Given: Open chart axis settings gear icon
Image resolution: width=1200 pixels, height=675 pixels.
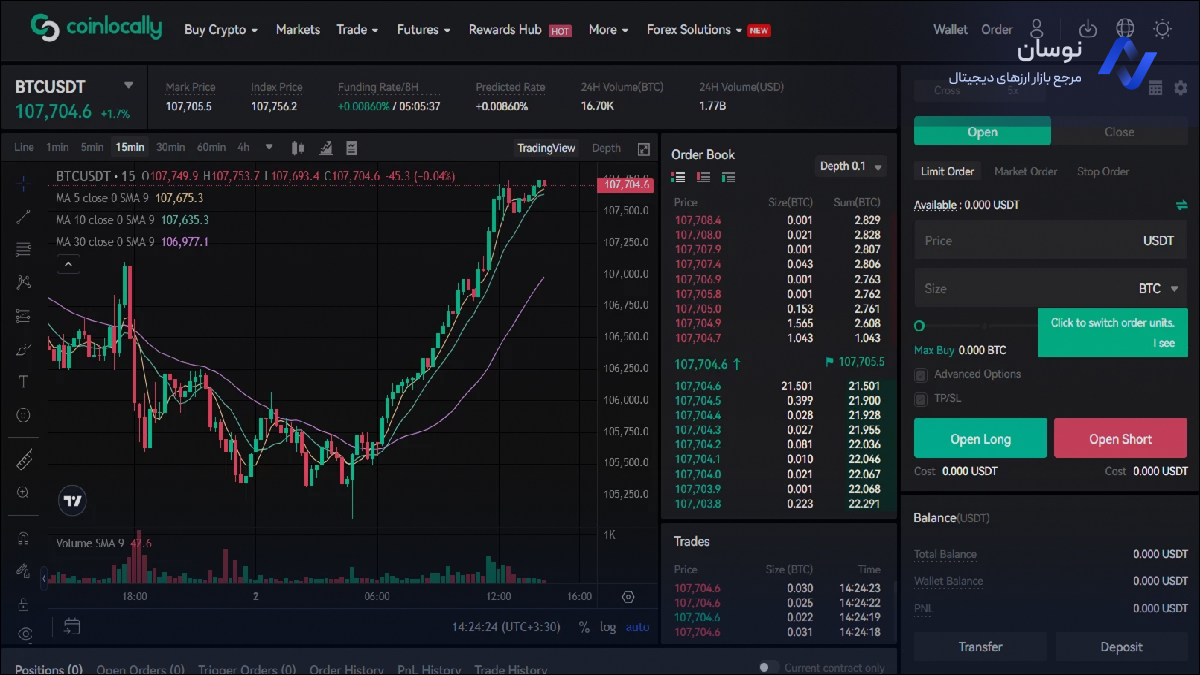Looking at the screenshot, I should point(628,597).
